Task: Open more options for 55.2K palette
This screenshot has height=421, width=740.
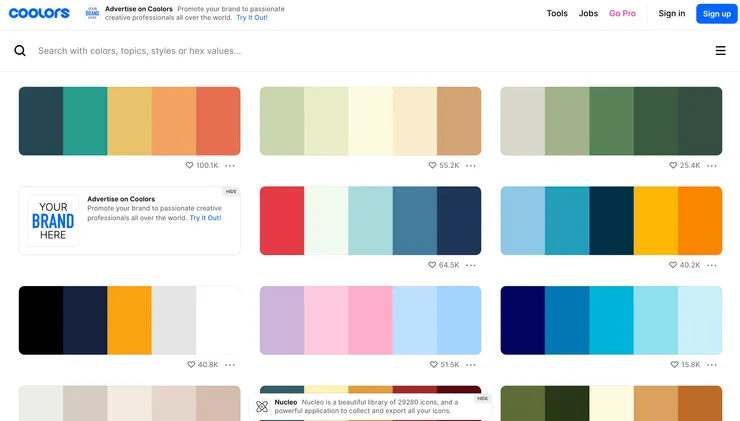Action: (471, 166)
